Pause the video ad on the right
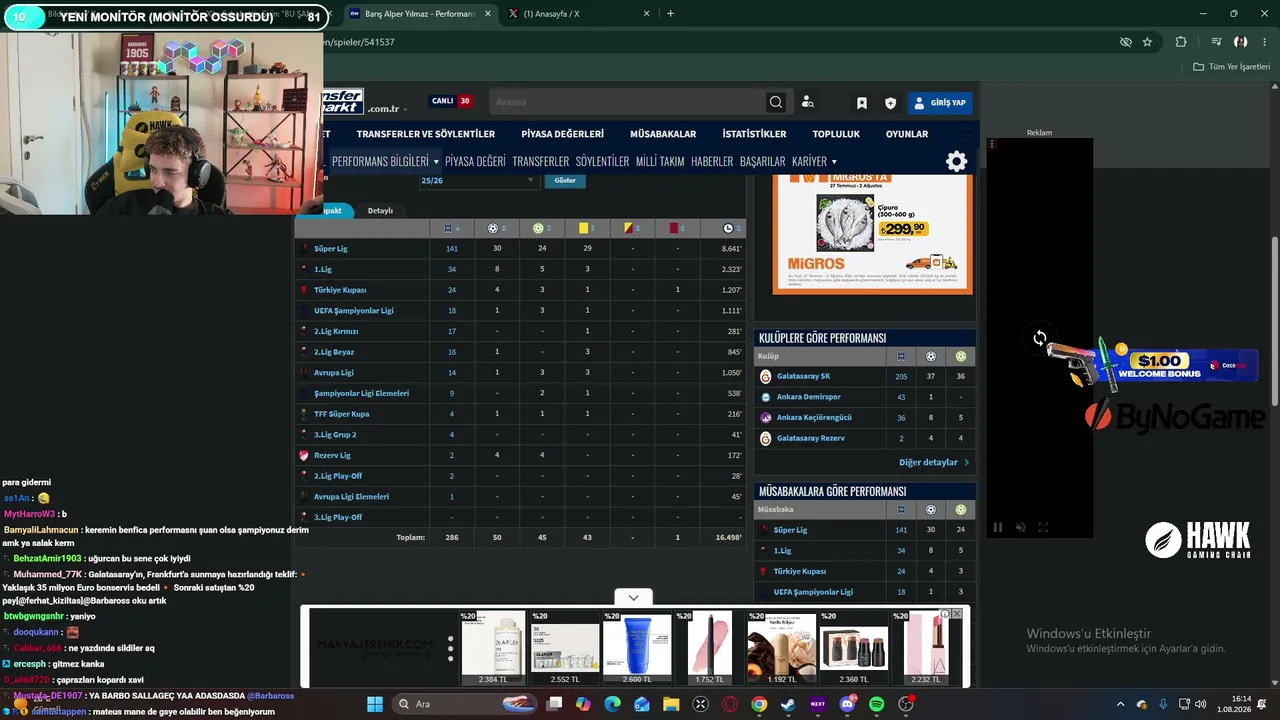 point(997,527)
